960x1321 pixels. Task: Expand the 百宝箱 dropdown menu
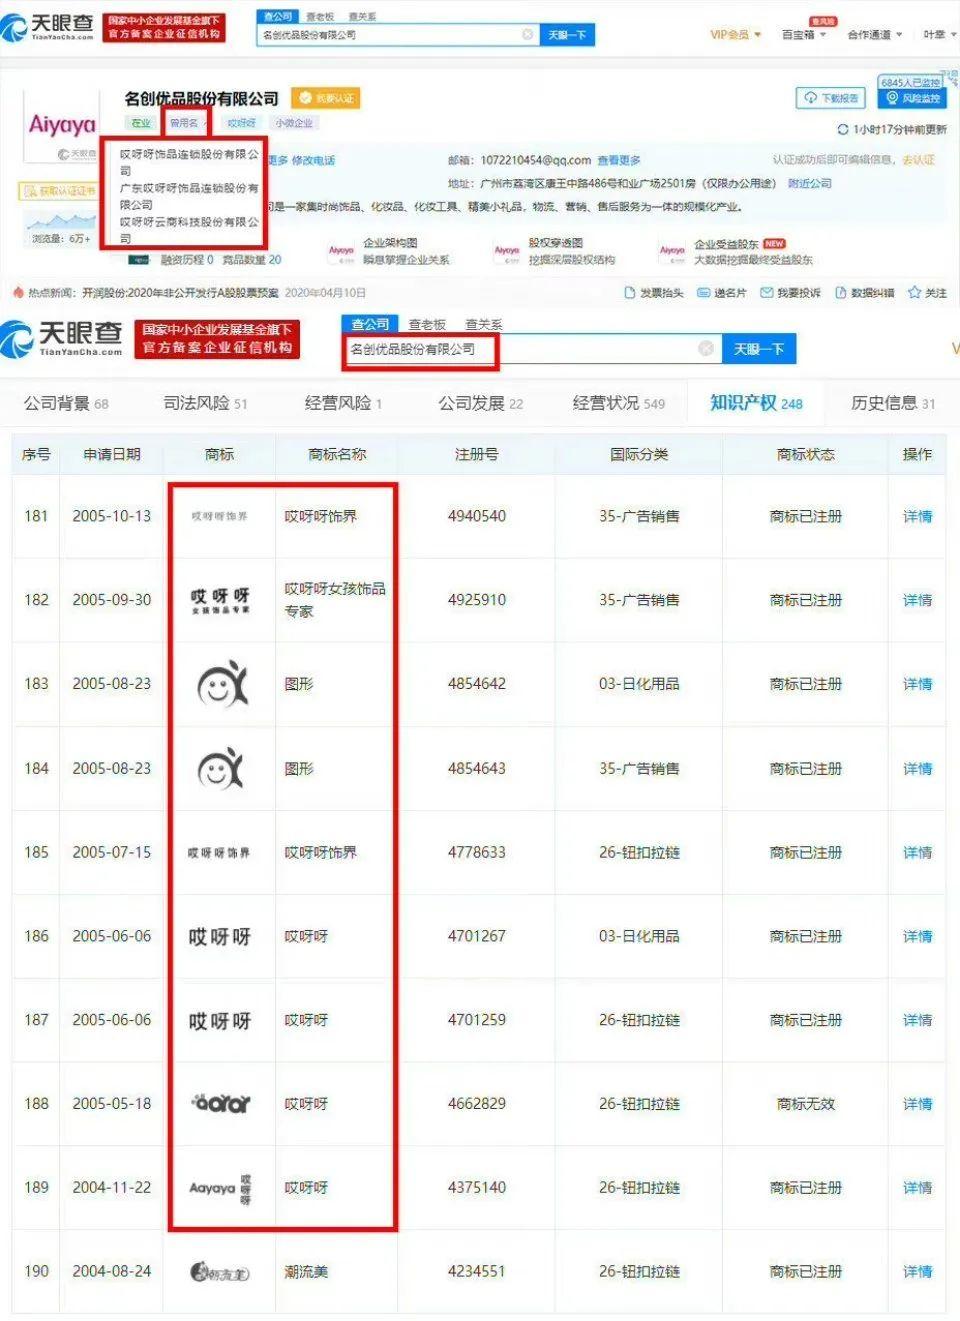(x=804, y=35)
